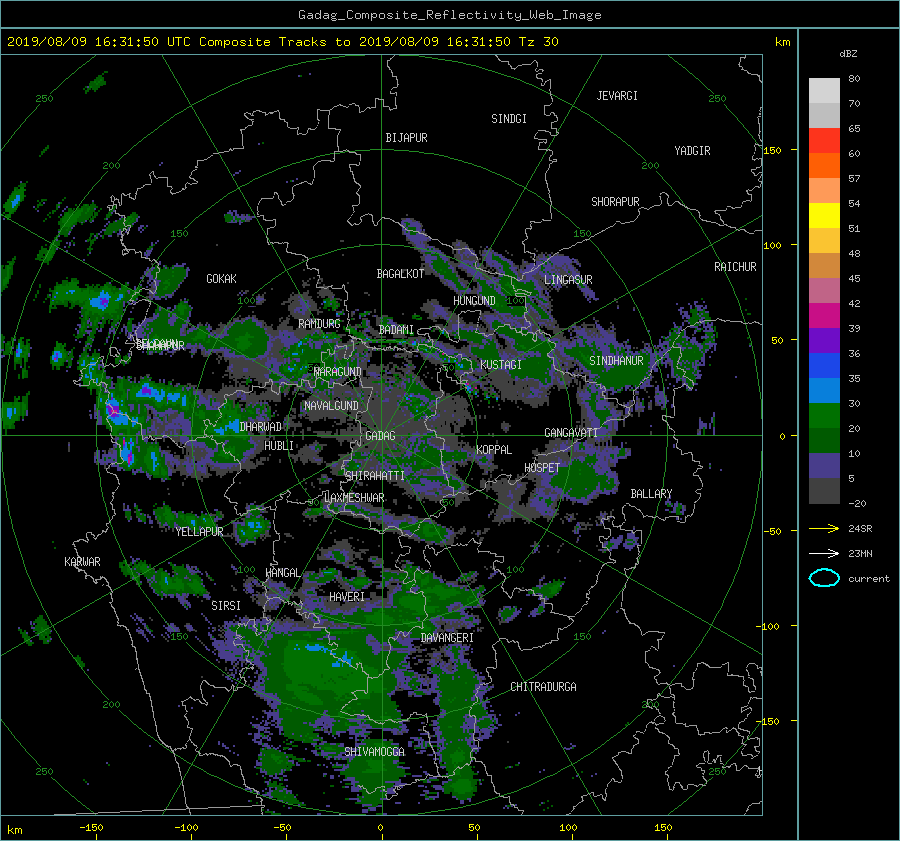Viewport: 900px width, 841px height.
Task: Click the BALLARY city label
Action: [651, 494]
